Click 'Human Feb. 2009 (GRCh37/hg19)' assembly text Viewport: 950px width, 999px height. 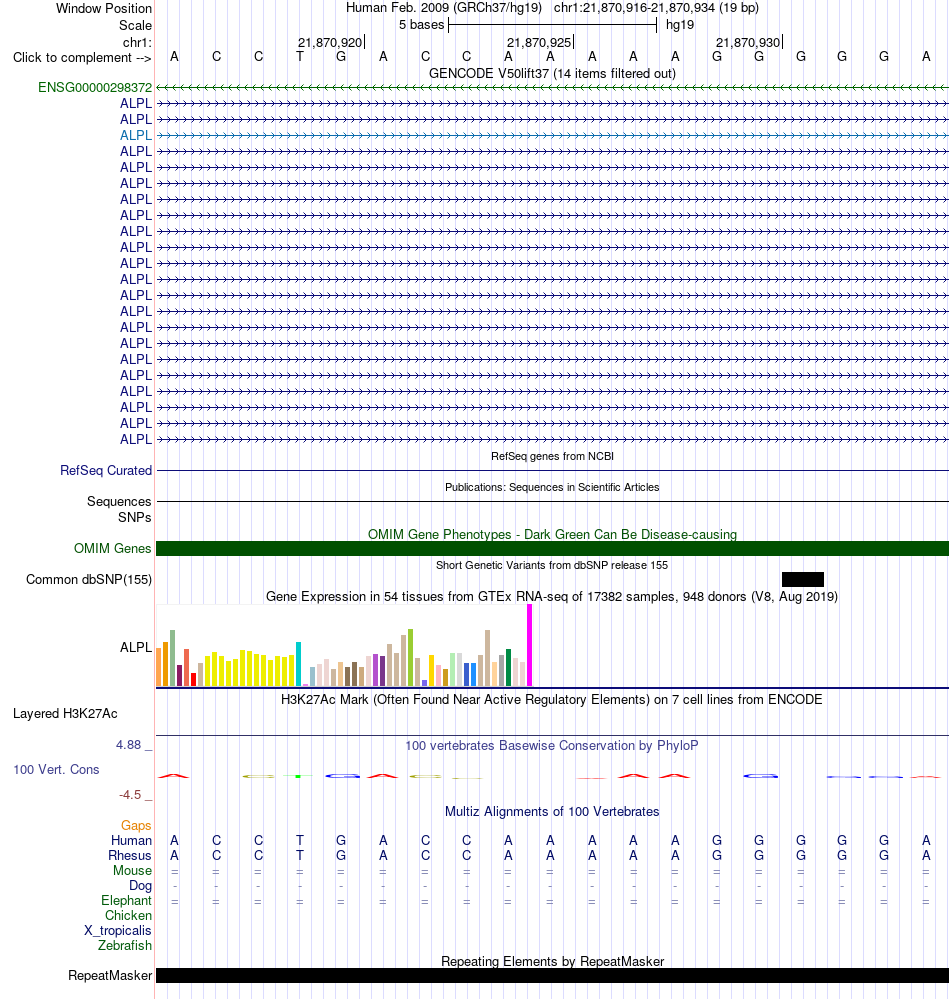click(444, 8)
